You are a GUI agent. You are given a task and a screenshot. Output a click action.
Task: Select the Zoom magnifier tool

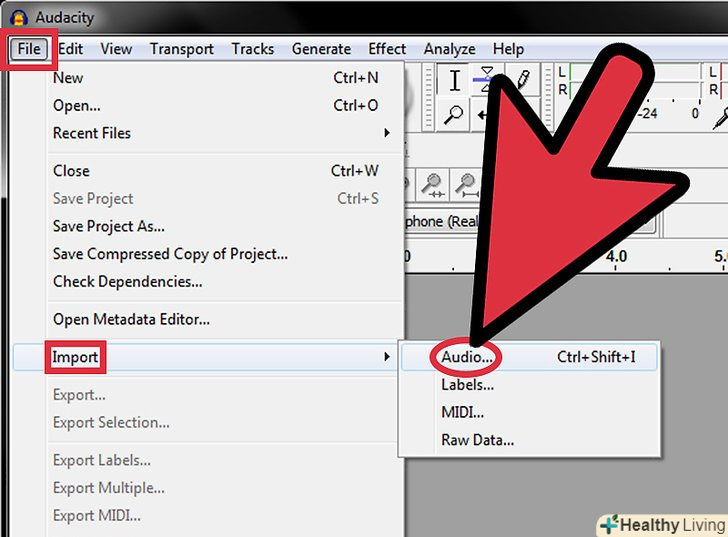[454, 114]
